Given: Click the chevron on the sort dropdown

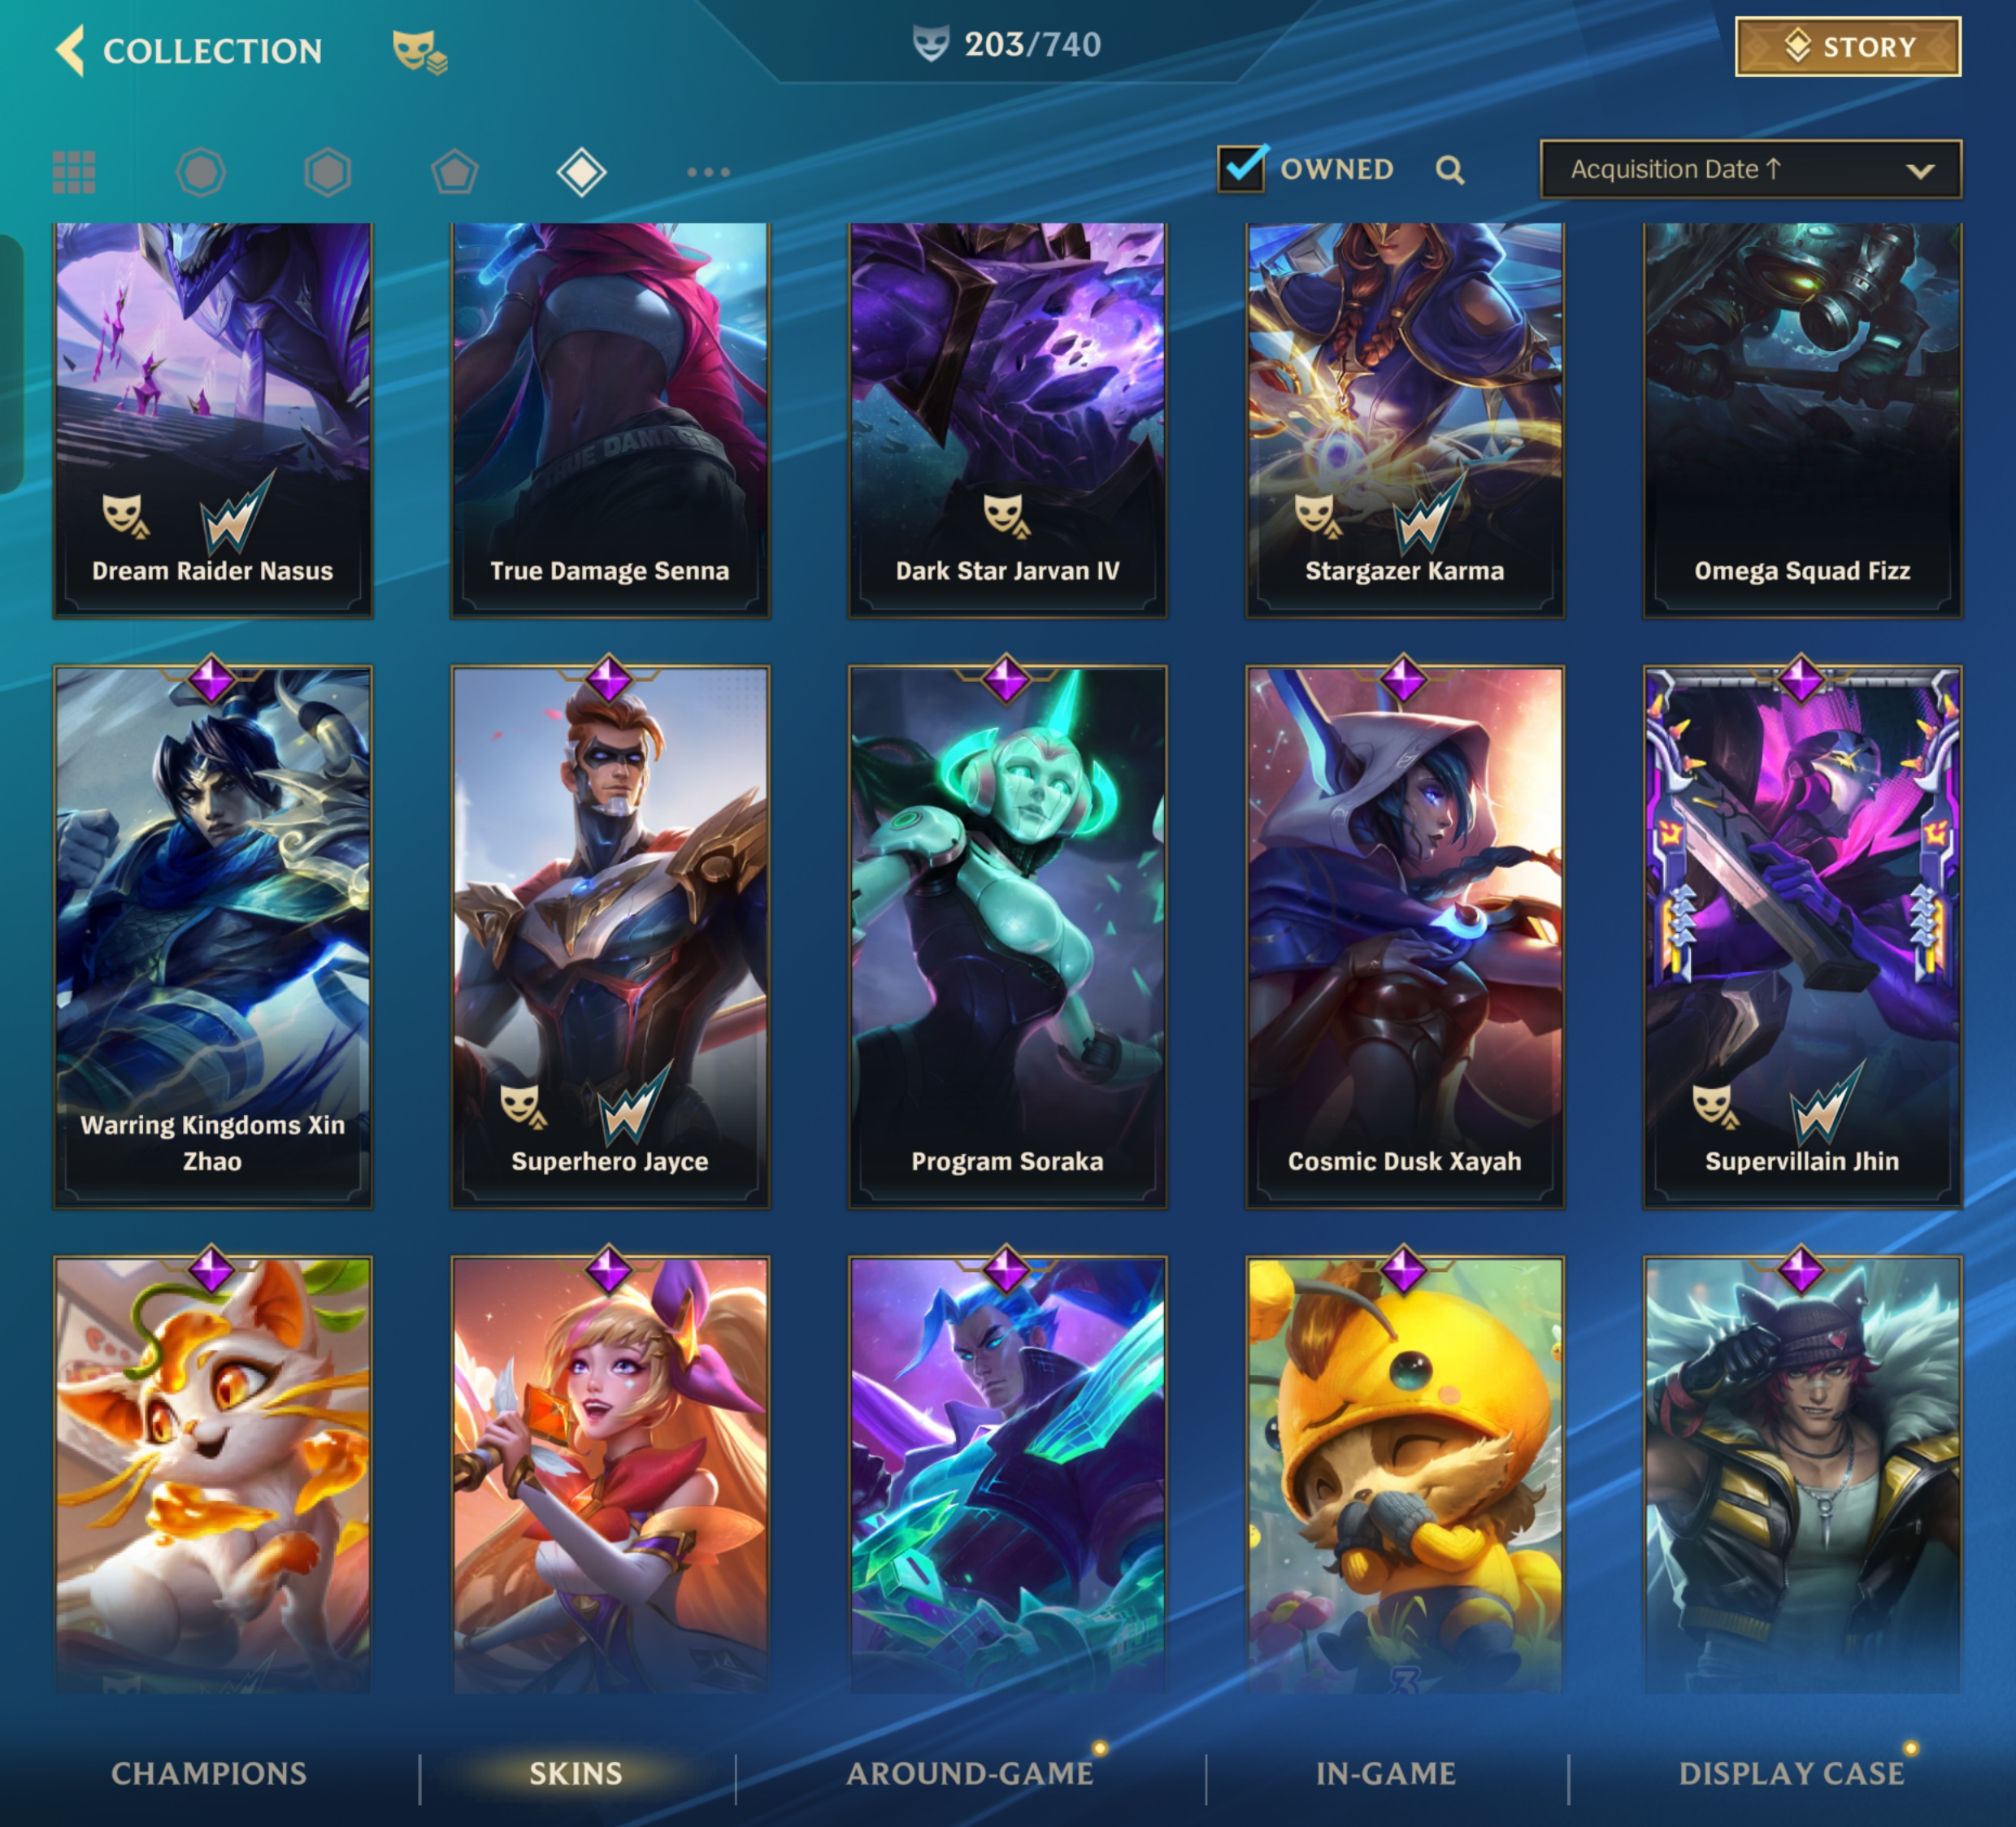Looking at the screenshot, I should coord(1919,171).
